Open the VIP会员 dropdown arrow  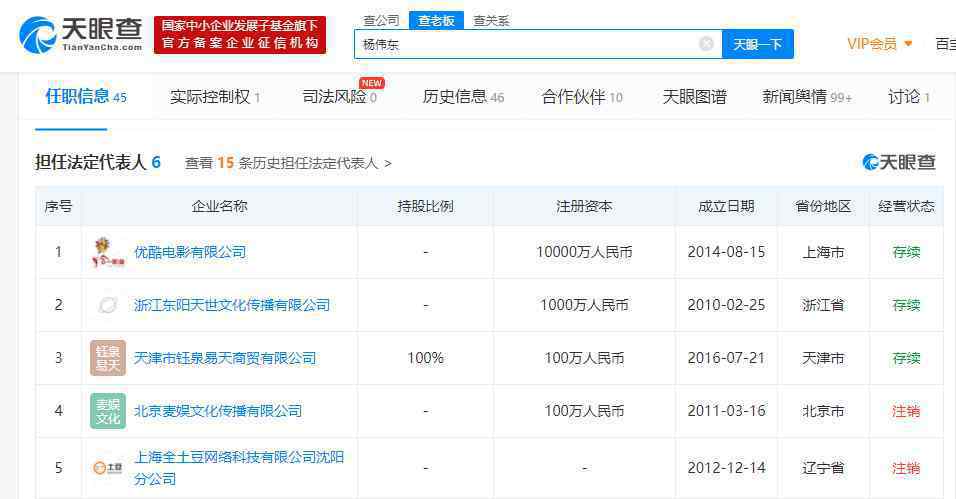(908, 44)
